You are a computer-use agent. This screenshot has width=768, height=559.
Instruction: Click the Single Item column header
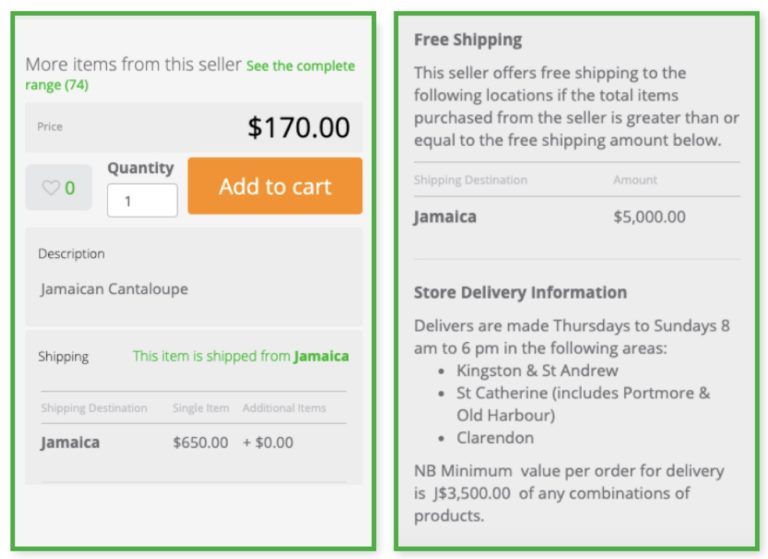coord(201,408)
